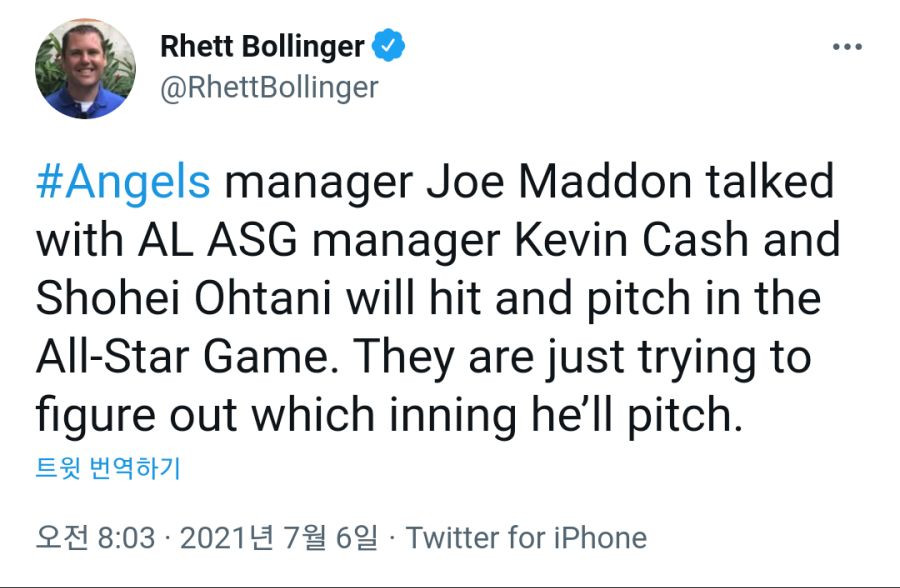The height and width of the screenshot is (588, 900).
Task: Click the word 'talked' in first line
Action: point(769,181)
